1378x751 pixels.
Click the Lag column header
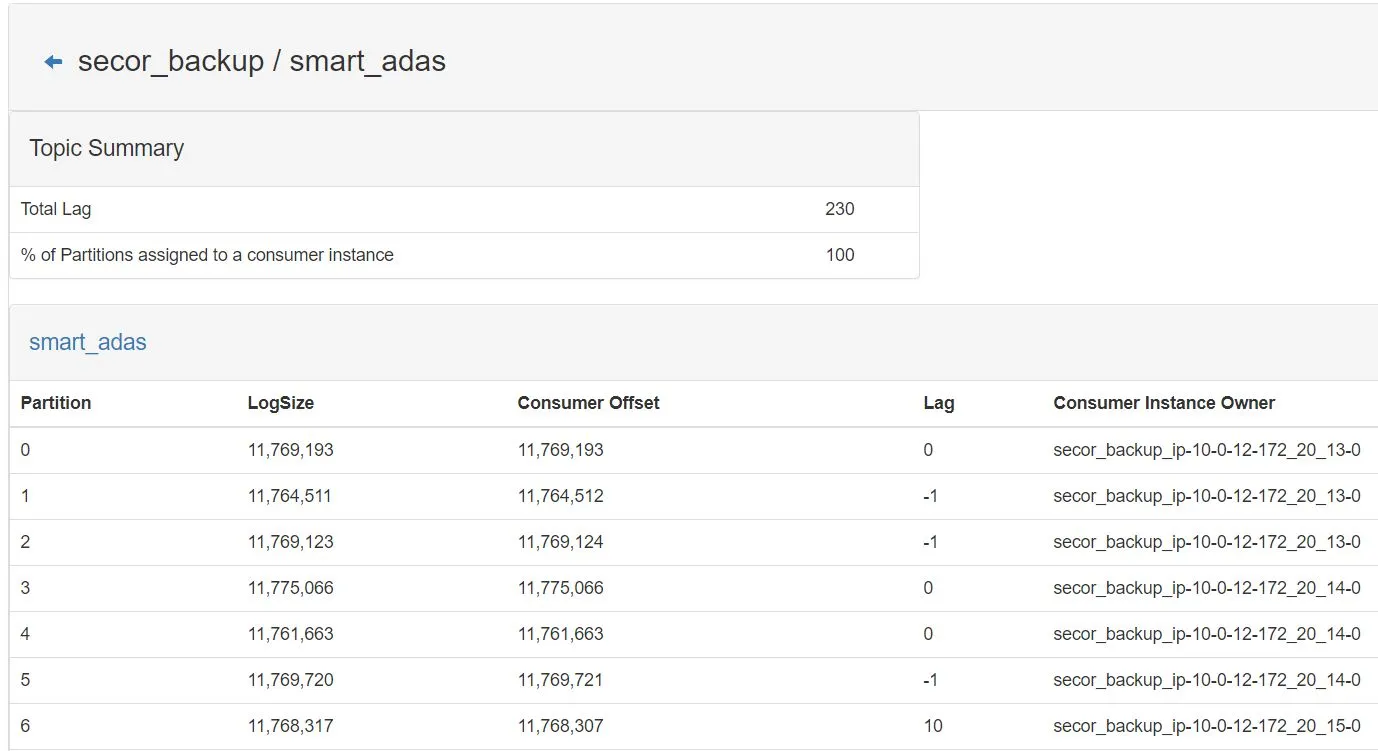939,403
